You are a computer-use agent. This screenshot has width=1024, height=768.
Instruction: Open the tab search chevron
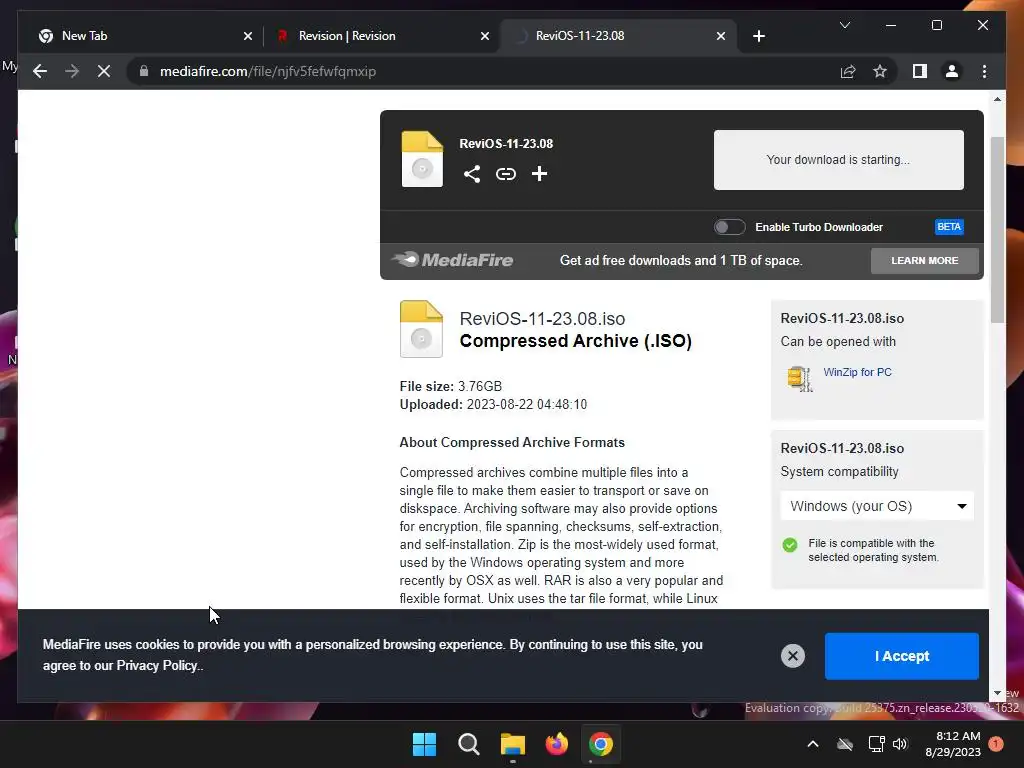point(844,25)
